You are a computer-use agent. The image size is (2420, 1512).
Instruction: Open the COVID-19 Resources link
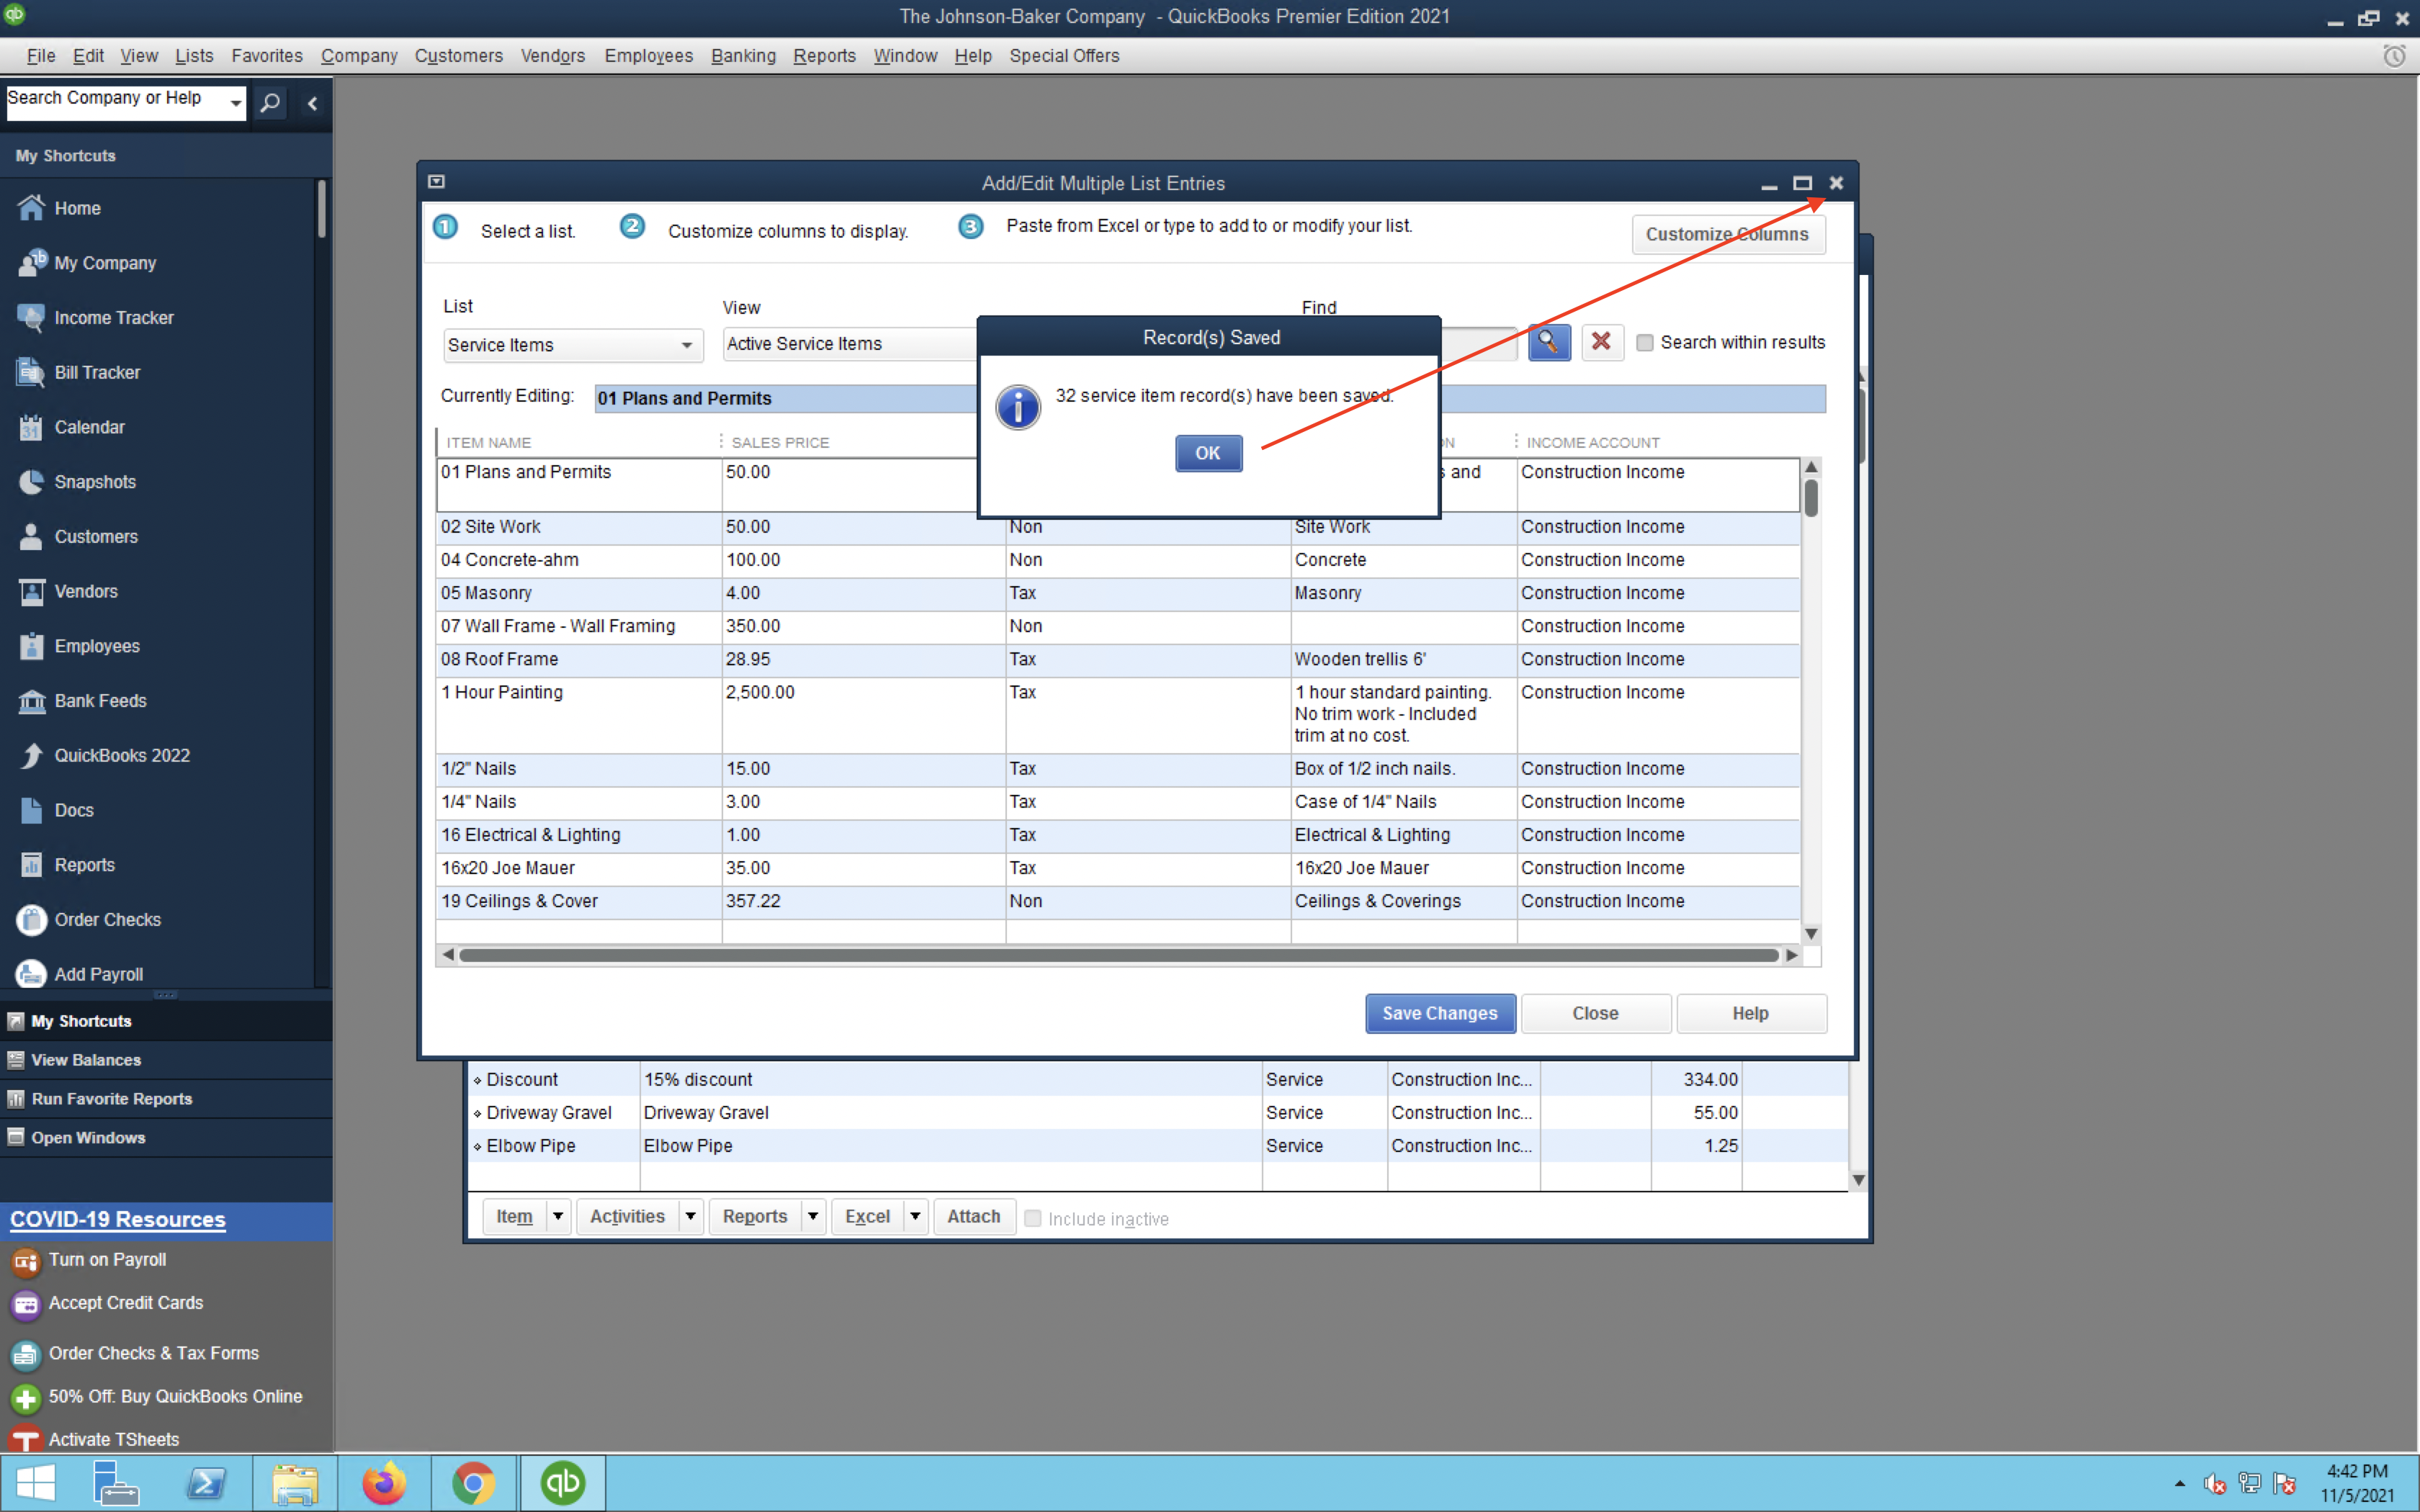[x=118, y=1219]
